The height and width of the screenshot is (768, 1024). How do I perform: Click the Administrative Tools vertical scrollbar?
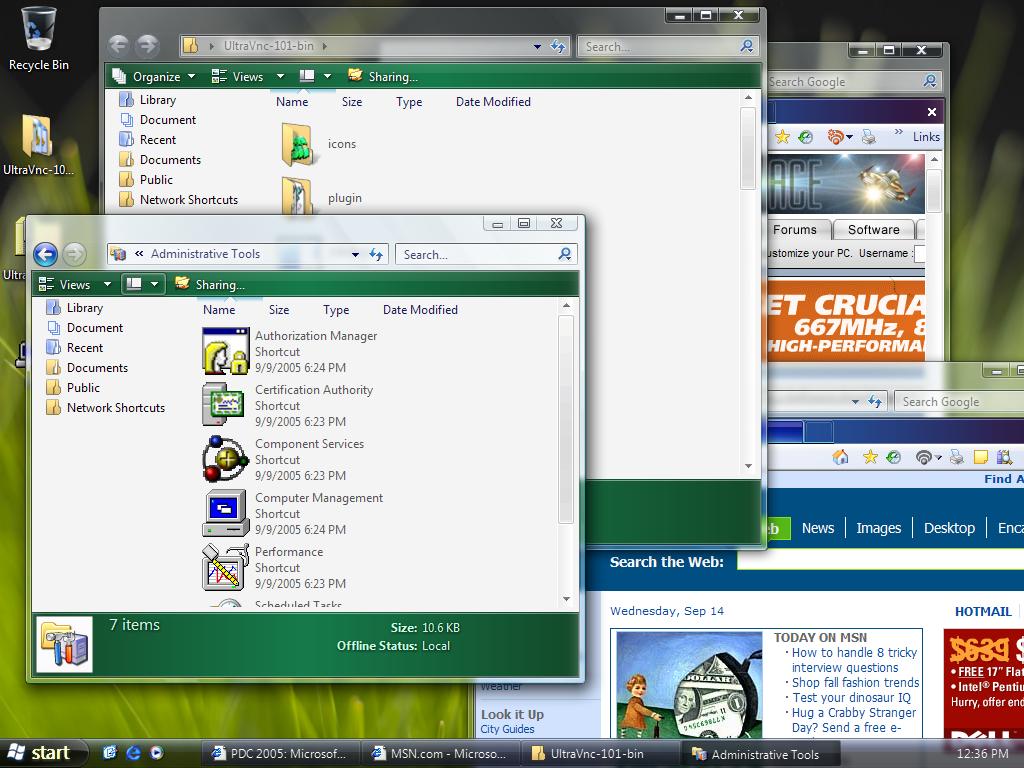pyautogui.click(x=566, y=420)
